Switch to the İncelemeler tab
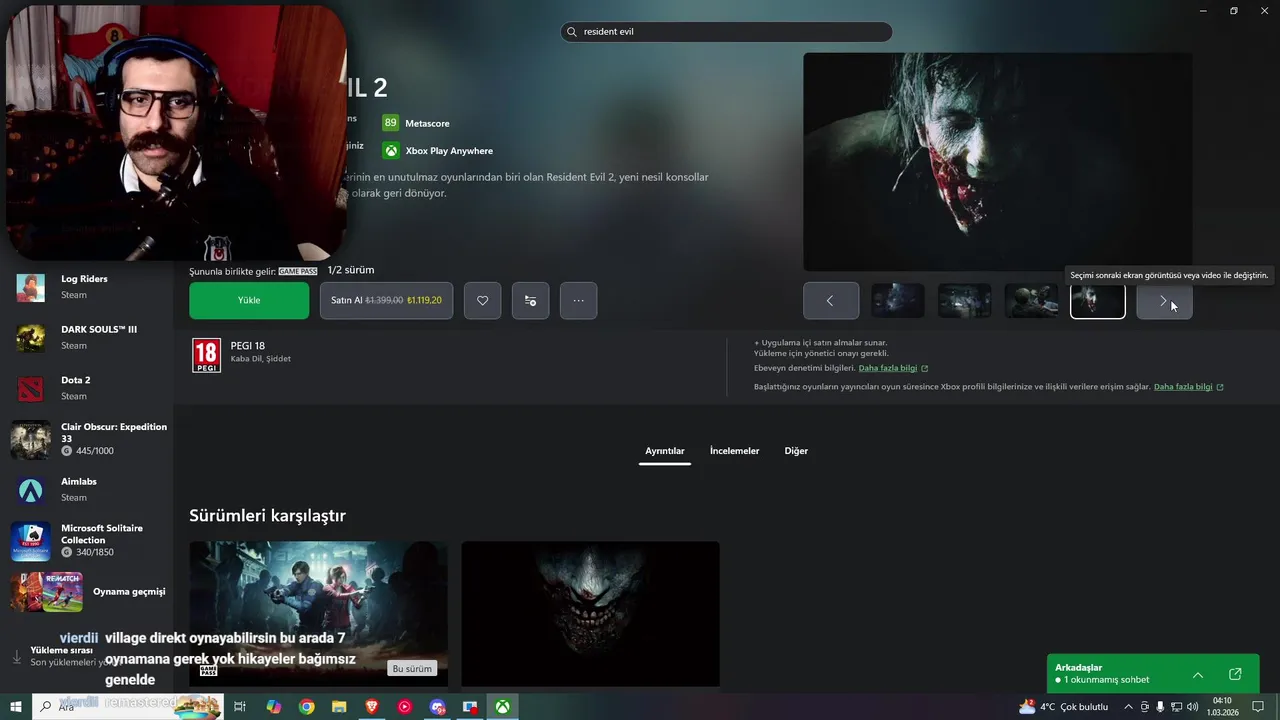The width and height of the screenshot is (1280, 720). (x=735, y=451)
